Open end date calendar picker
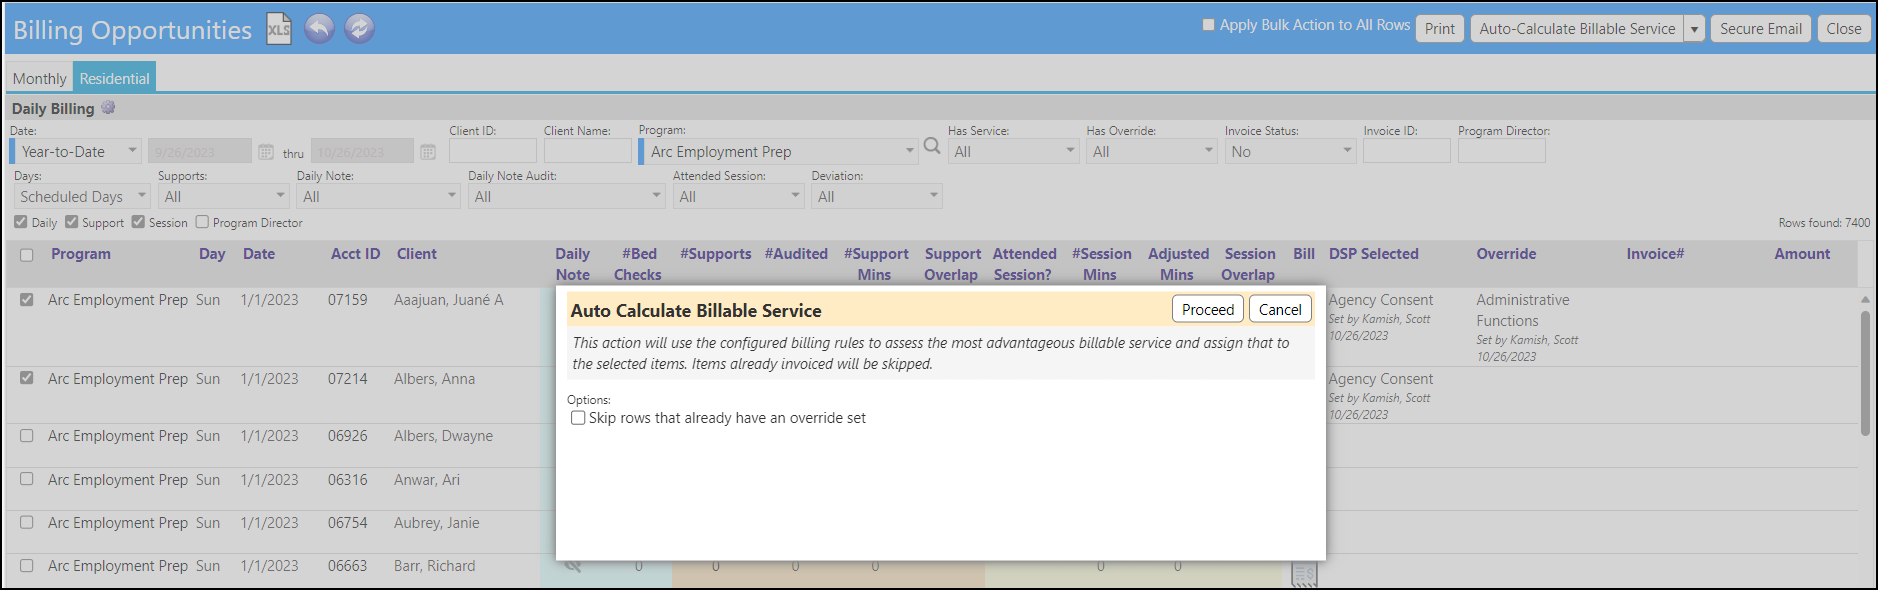Screen dimensions: 1878x590 click(x=428, y=152)
